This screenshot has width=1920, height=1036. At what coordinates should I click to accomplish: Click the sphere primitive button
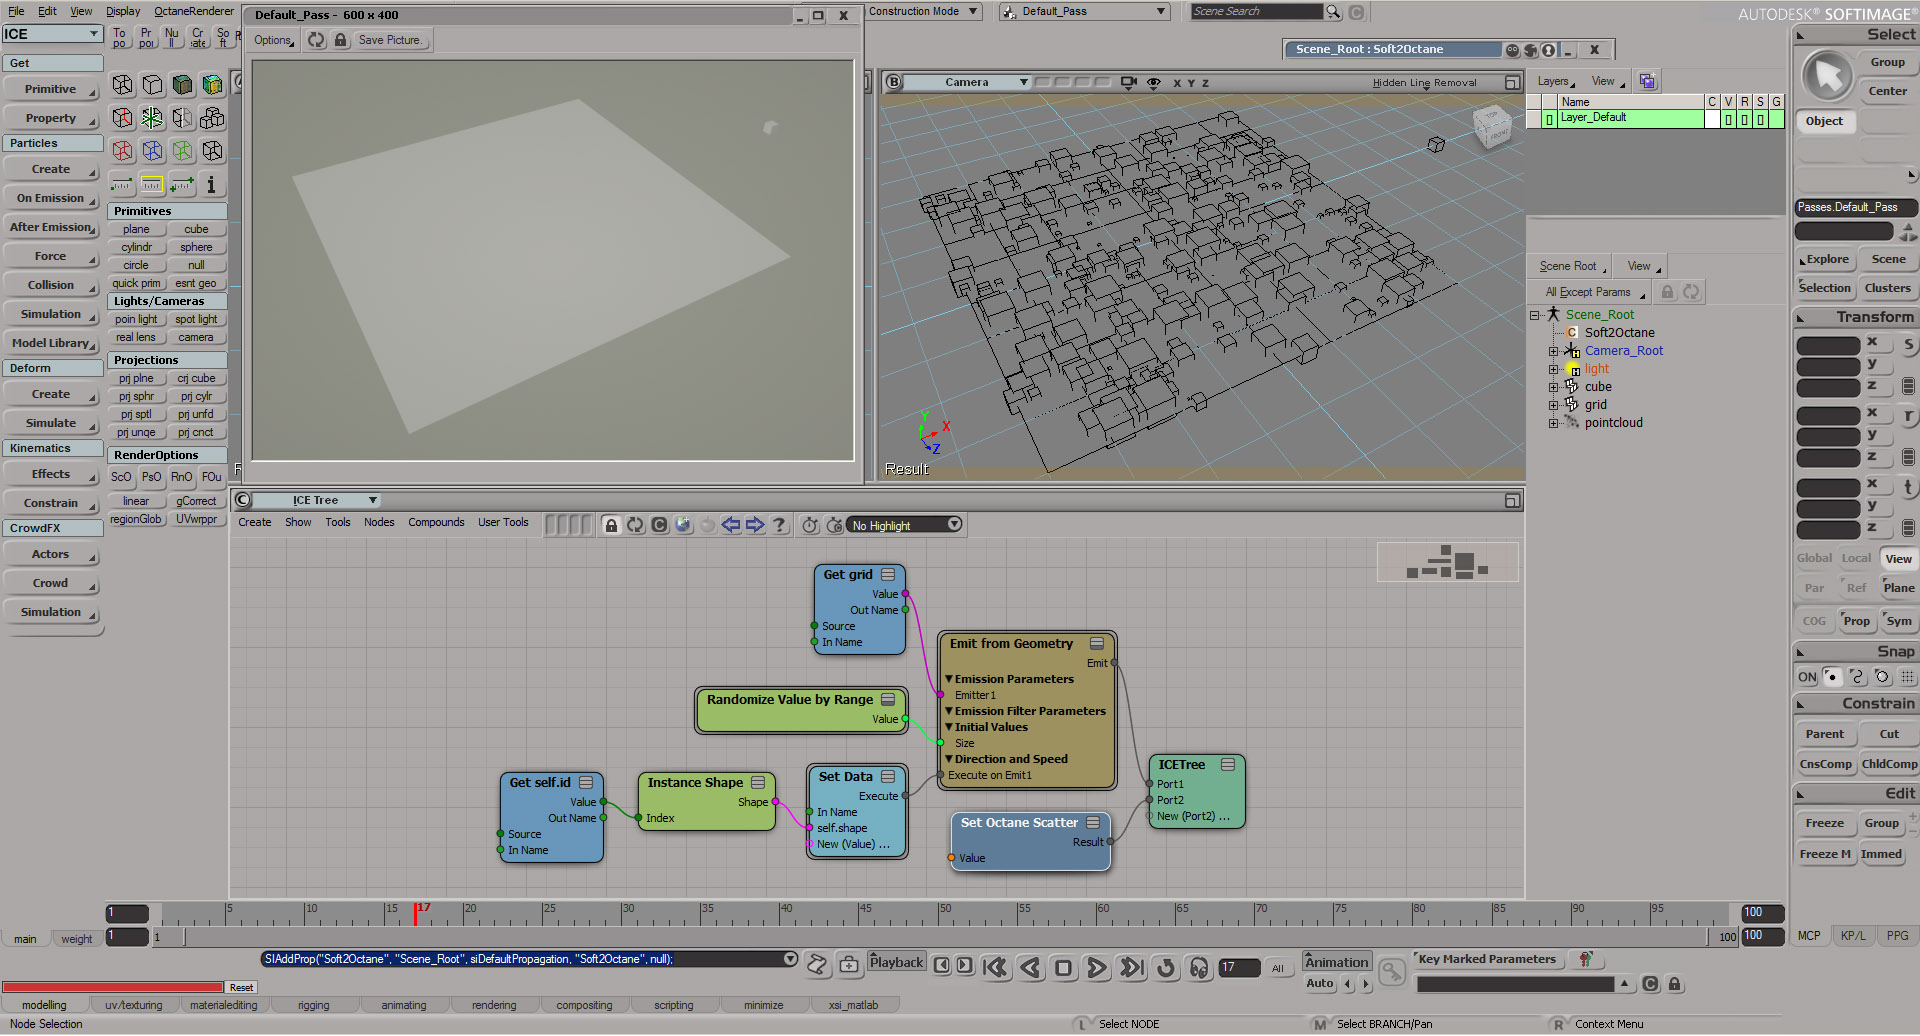197,248
